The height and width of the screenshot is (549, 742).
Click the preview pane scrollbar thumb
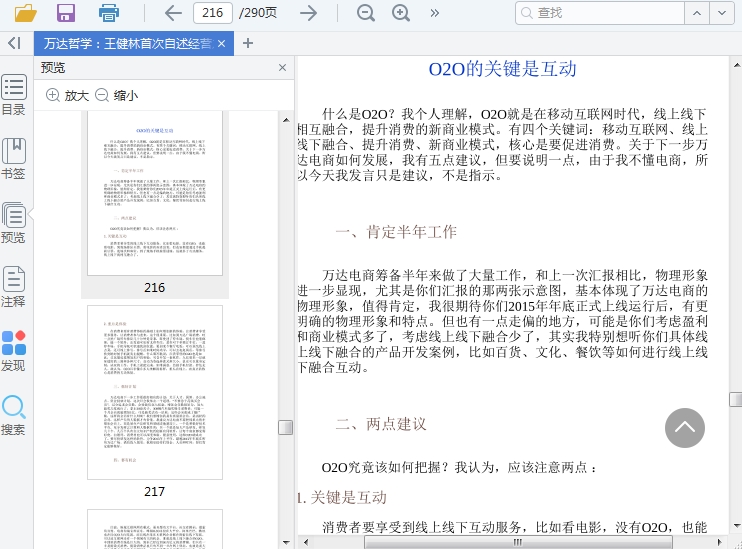point(285,427)
